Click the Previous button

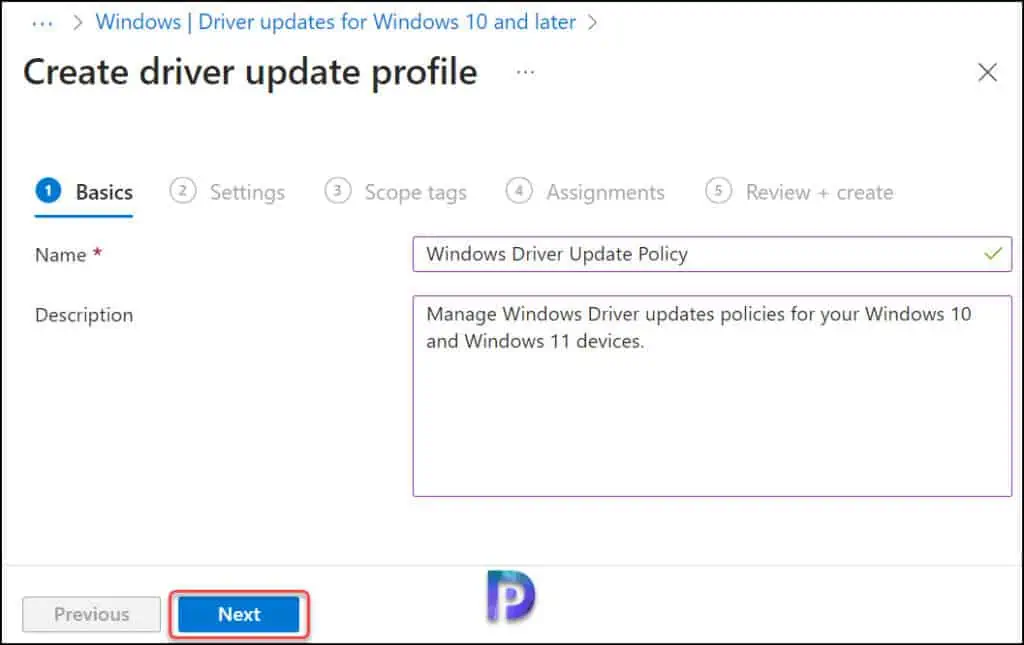[91, 614]
